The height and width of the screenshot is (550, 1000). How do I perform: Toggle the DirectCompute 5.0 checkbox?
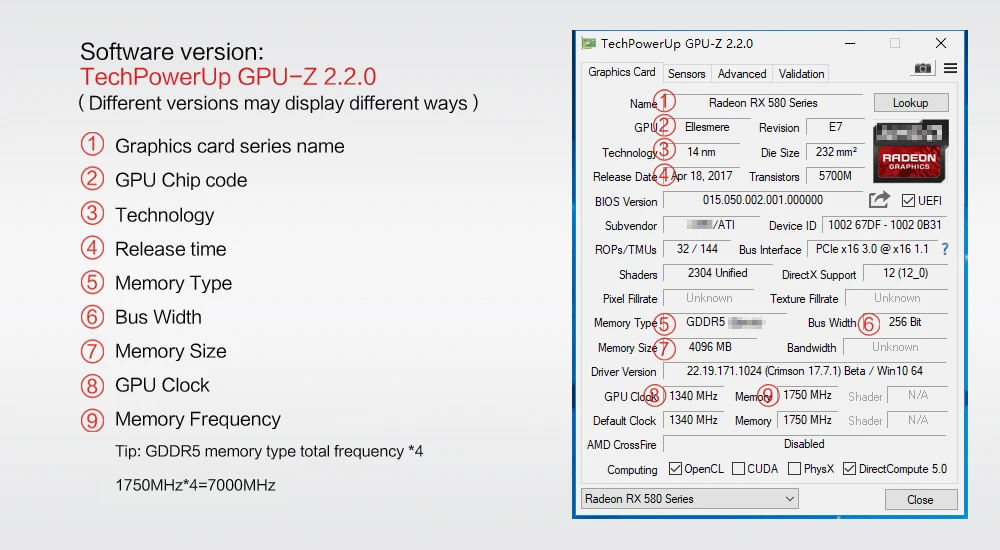[849, 469]
